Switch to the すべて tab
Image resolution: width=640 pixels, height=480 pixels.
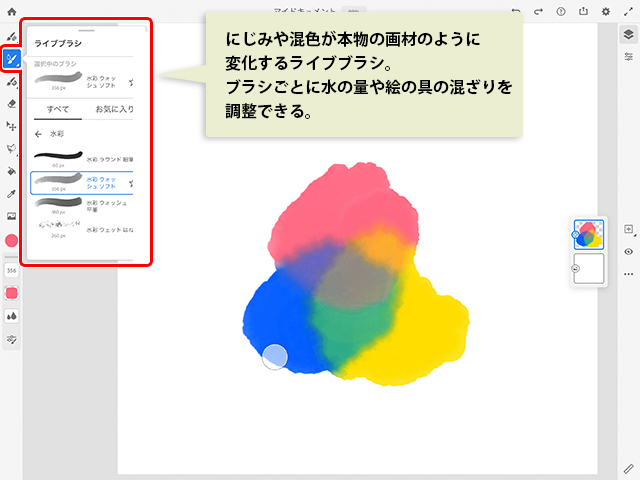click(58, 109)
